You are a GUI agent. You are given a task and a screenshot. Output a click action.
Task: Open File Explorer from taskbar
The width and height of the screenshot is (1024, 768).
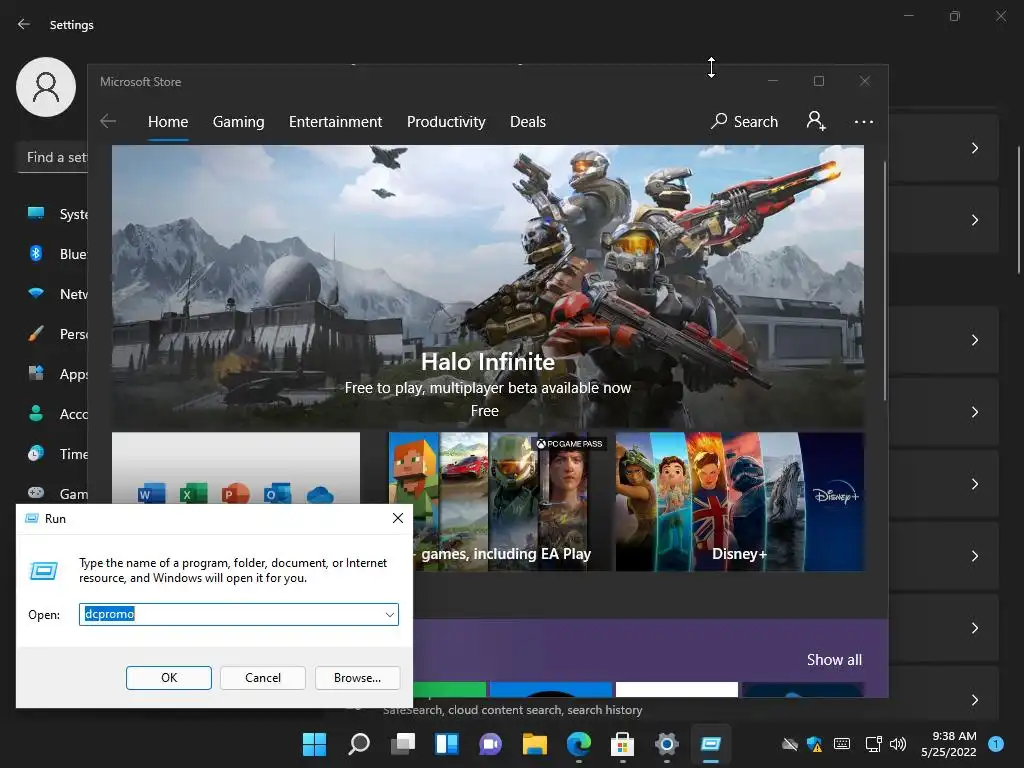[534, 744]
